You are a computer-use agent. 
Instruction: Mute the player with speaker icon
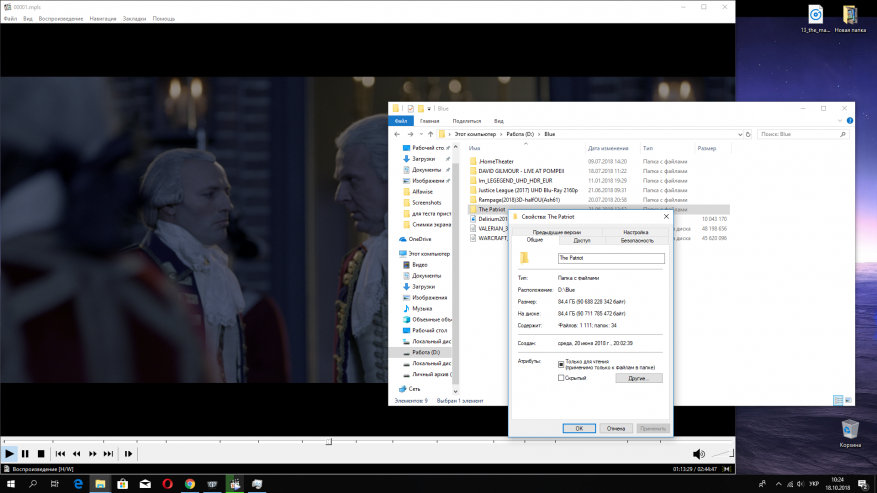tap(699, 454)
